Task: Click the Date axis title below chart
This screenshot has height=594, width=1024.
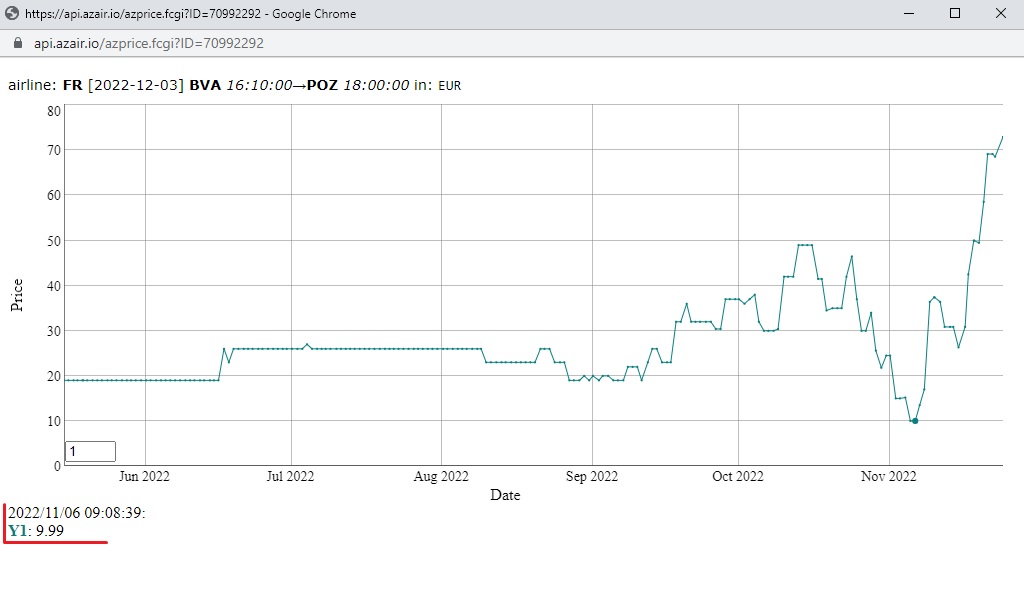Action: click(x=505, y=495)
